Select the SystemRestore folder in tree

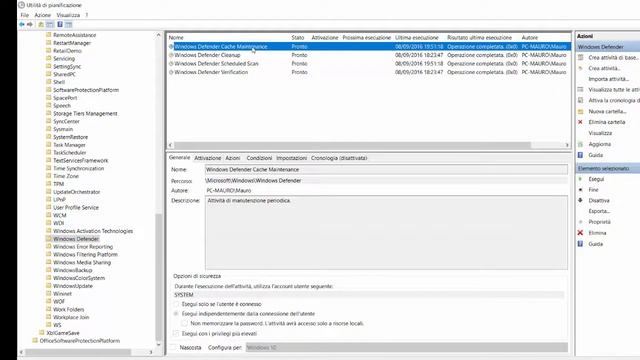click(70, 137)
